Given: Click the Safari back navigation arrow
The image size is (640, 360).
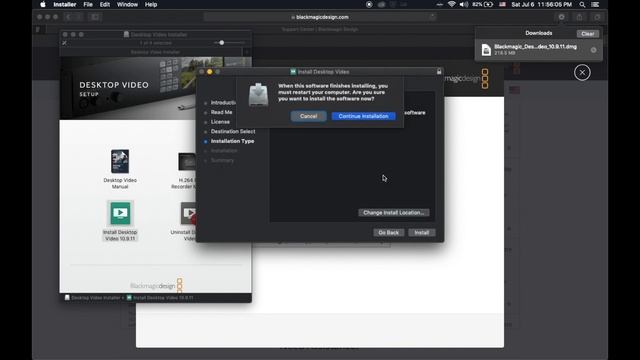Looking at the screenshot, I should pos(68,17).
